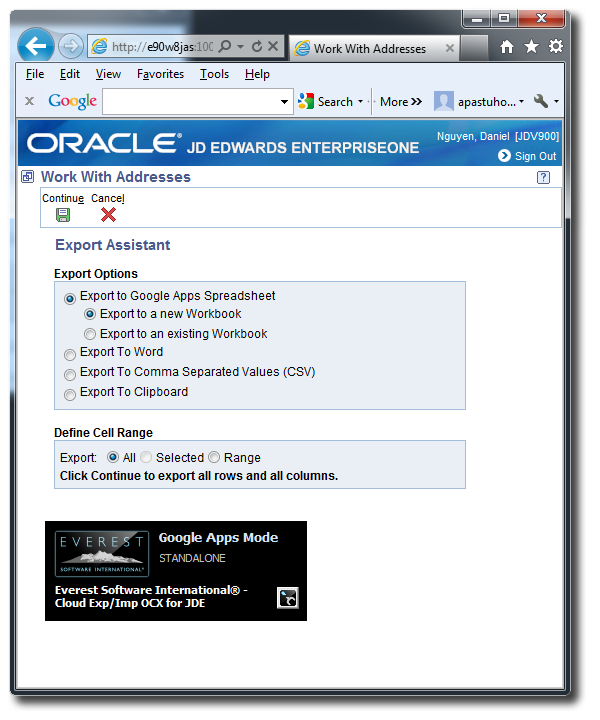This screenshot has height=720, width=600.
Task: Open the View menu
Action: click(x=108, y=74)
